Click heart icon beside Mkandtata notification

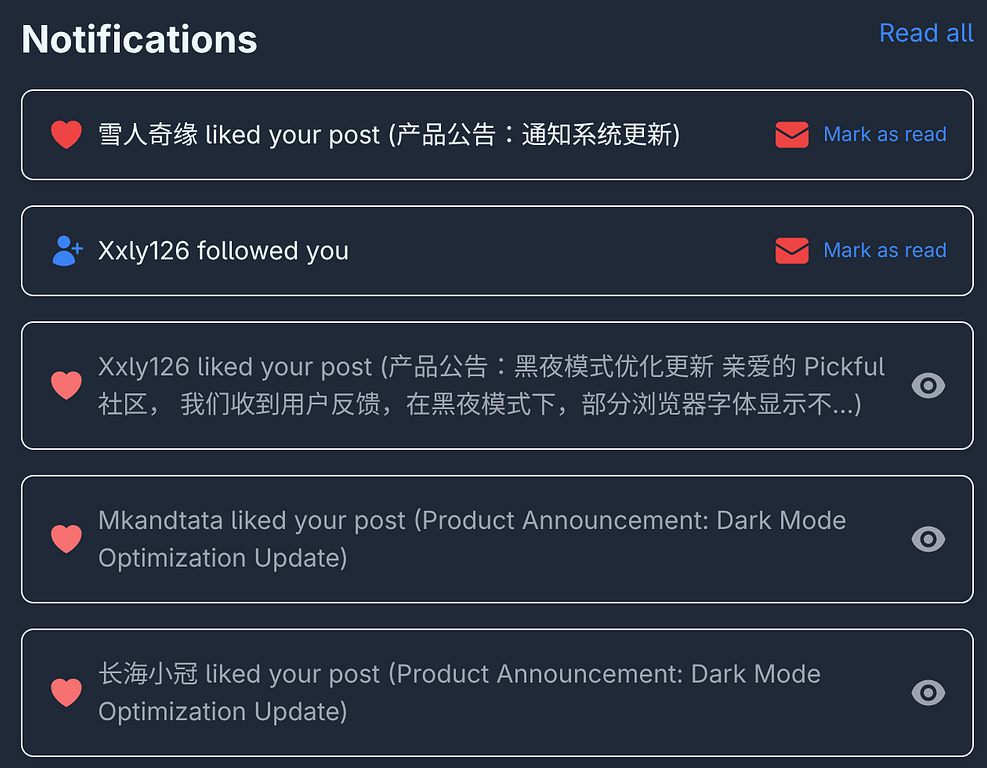tap(66, 540)
